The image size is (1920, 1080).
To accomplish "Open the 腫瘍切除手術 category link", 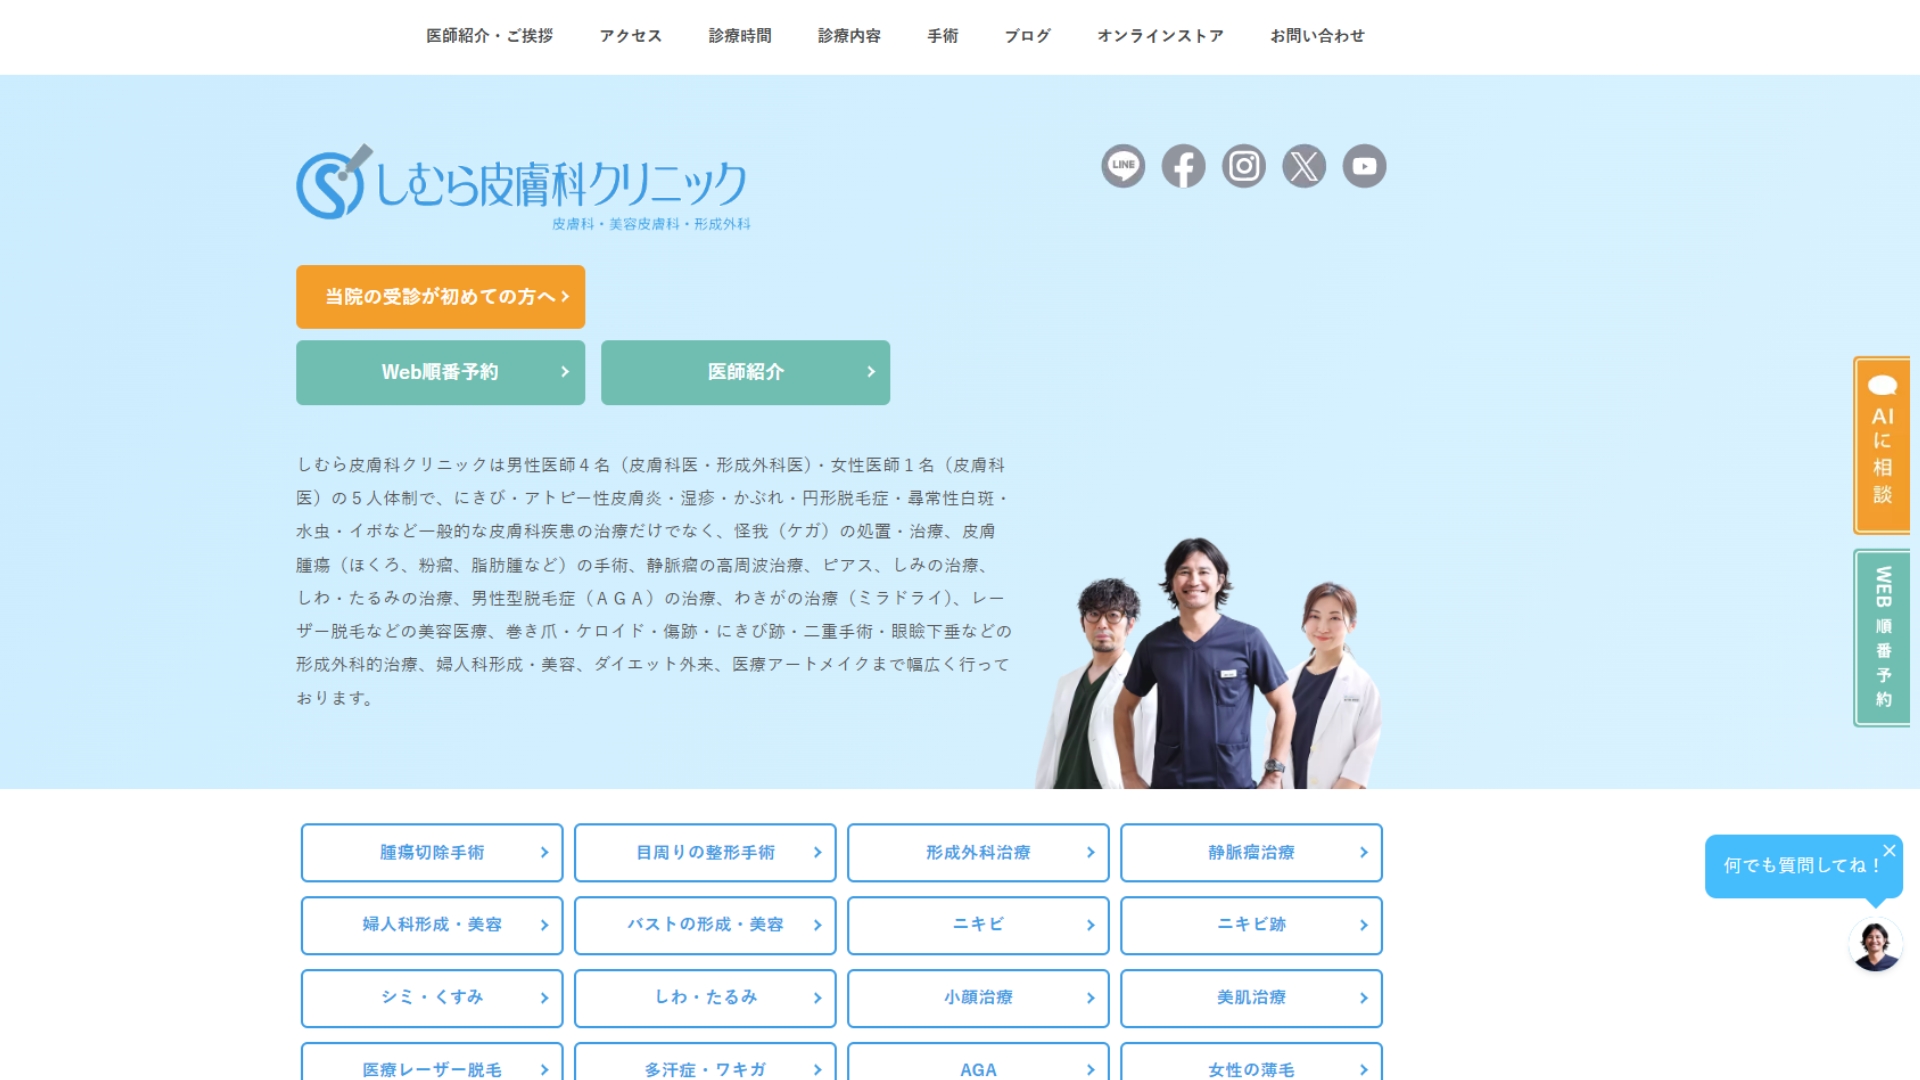I will 432,853.
